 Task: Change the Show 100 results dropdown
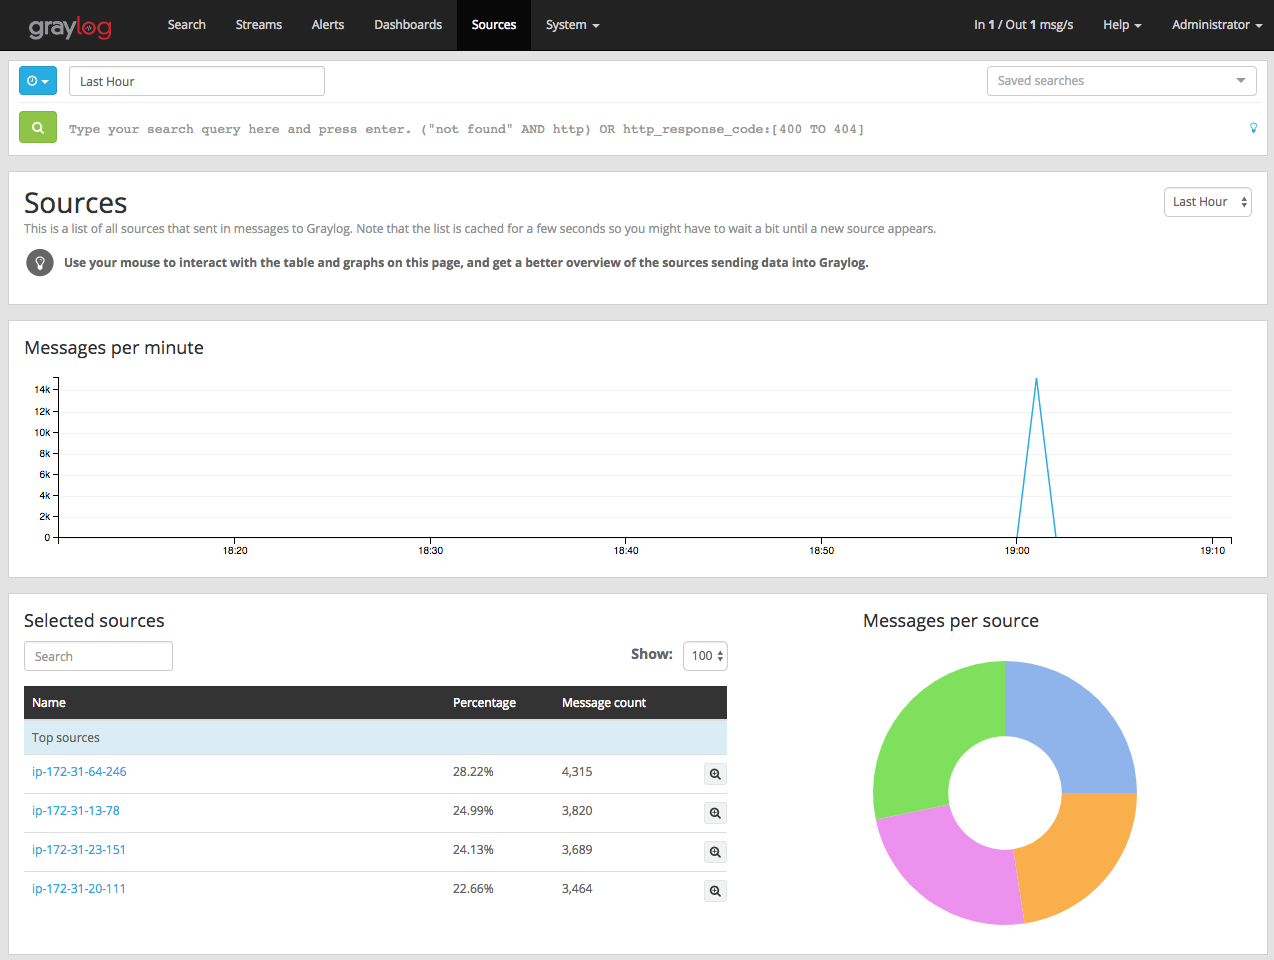point(705,656)
